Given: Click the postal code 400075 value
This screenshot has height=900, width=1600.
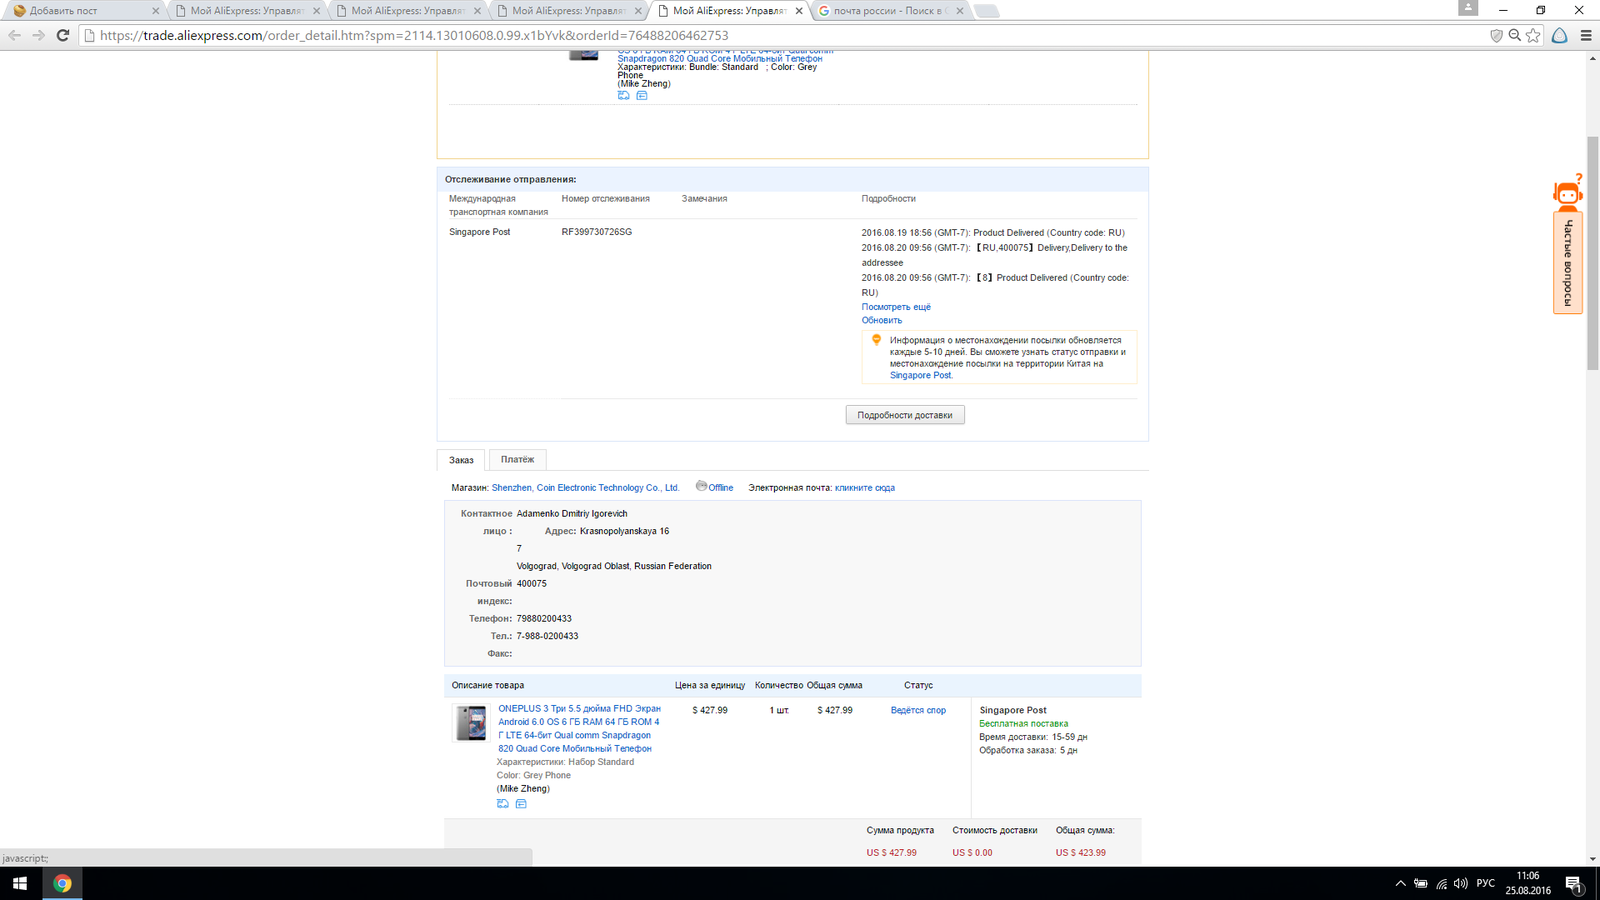Looking at the screenshot, I should coord(532,583).
